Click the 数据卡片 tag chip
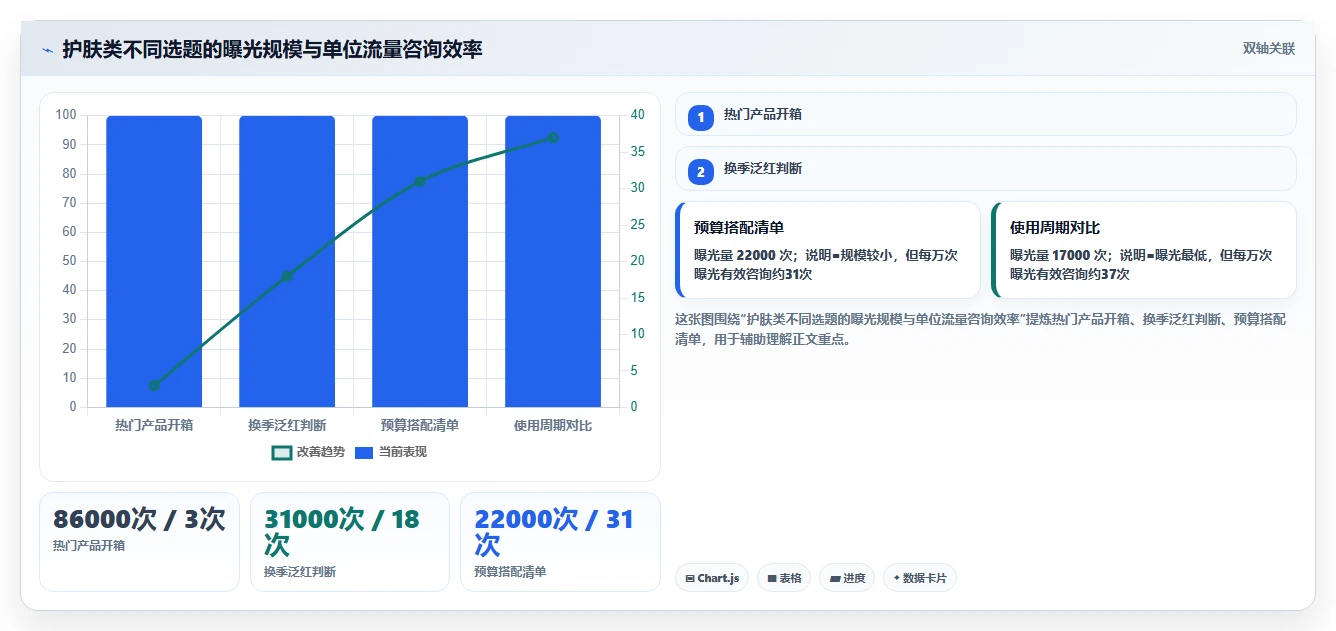 click(x=920, y=578)
